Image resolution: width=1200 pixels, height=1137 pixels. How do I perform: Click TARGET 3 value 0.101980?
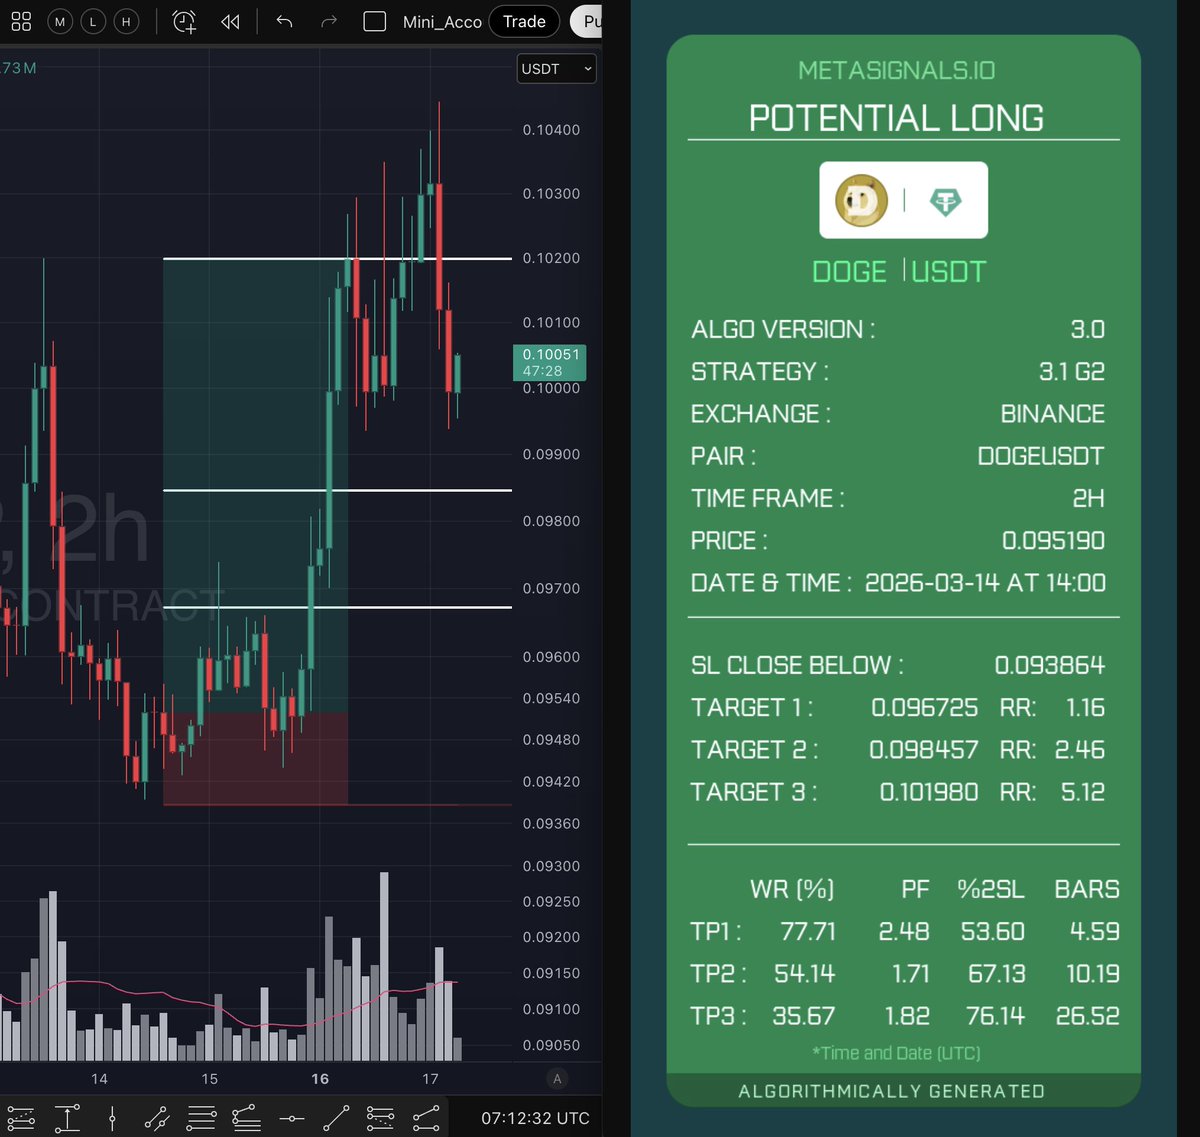click(x=929, y=792)
